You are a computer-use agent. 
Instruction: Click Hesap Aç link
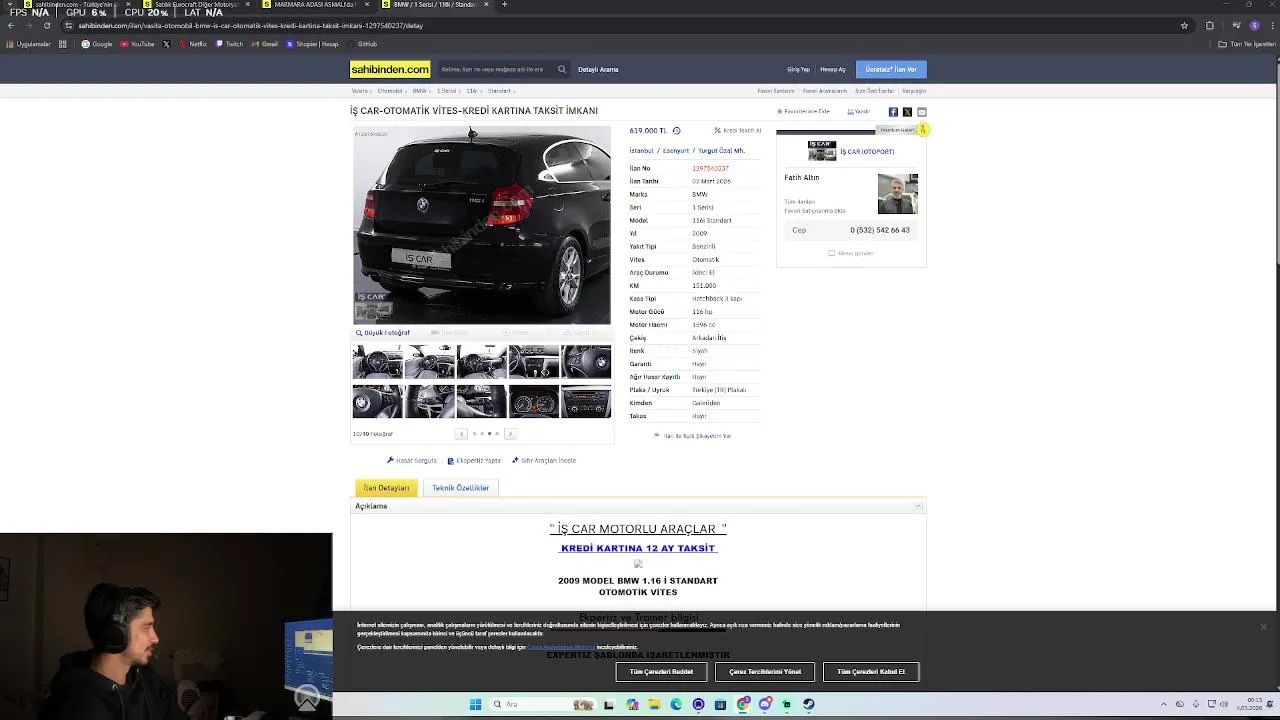coord(832,69)
